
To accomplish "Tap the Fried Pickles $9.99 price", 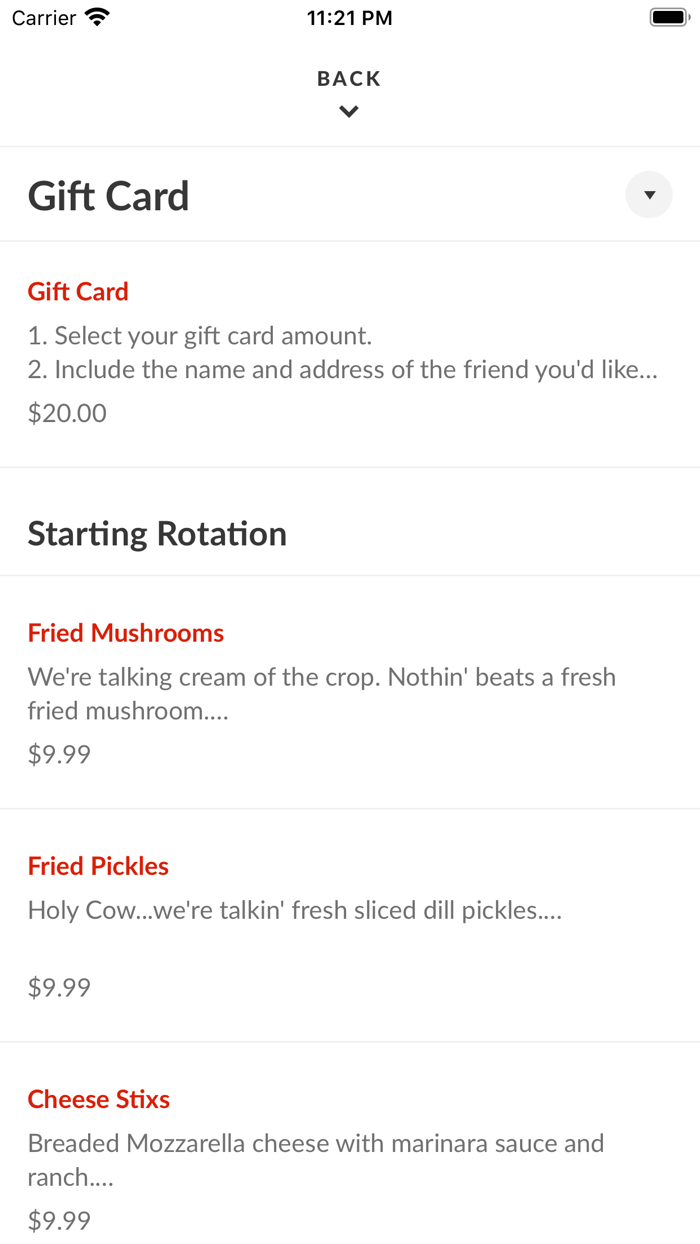I will [59, 988].
